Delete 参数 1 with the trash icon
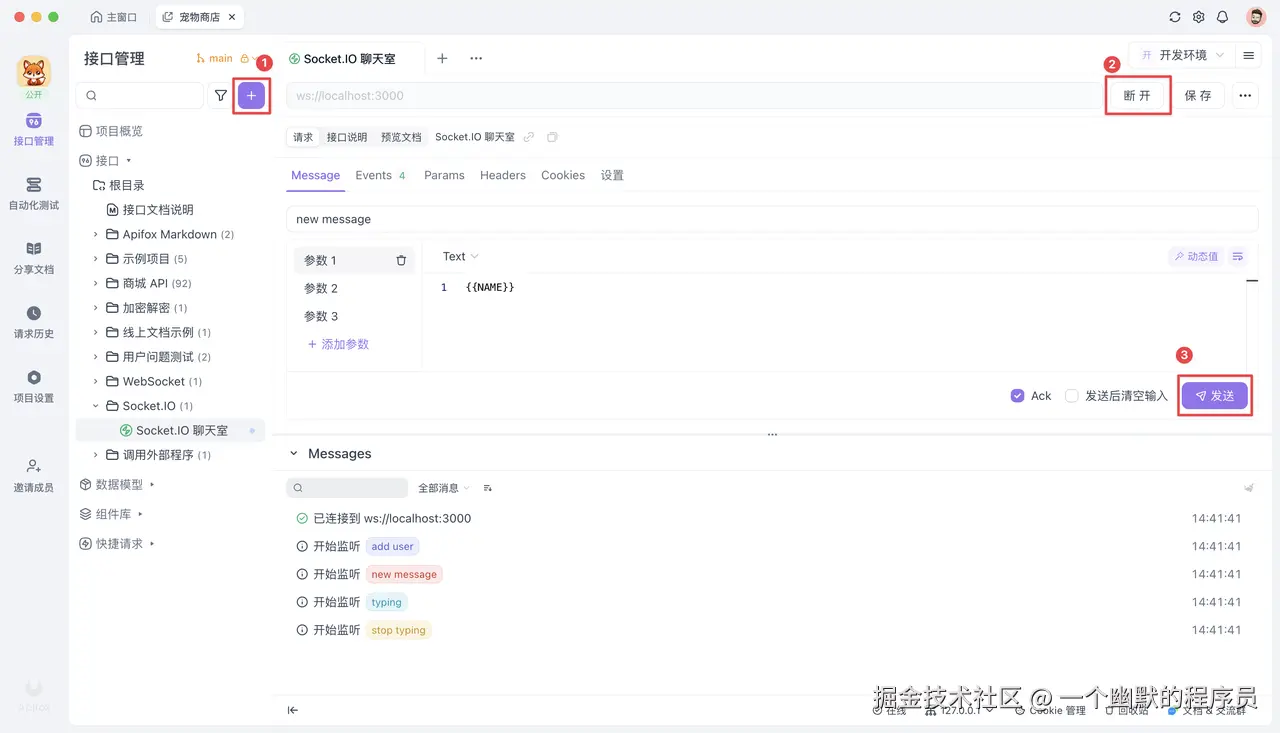 (x=401, y=260)
